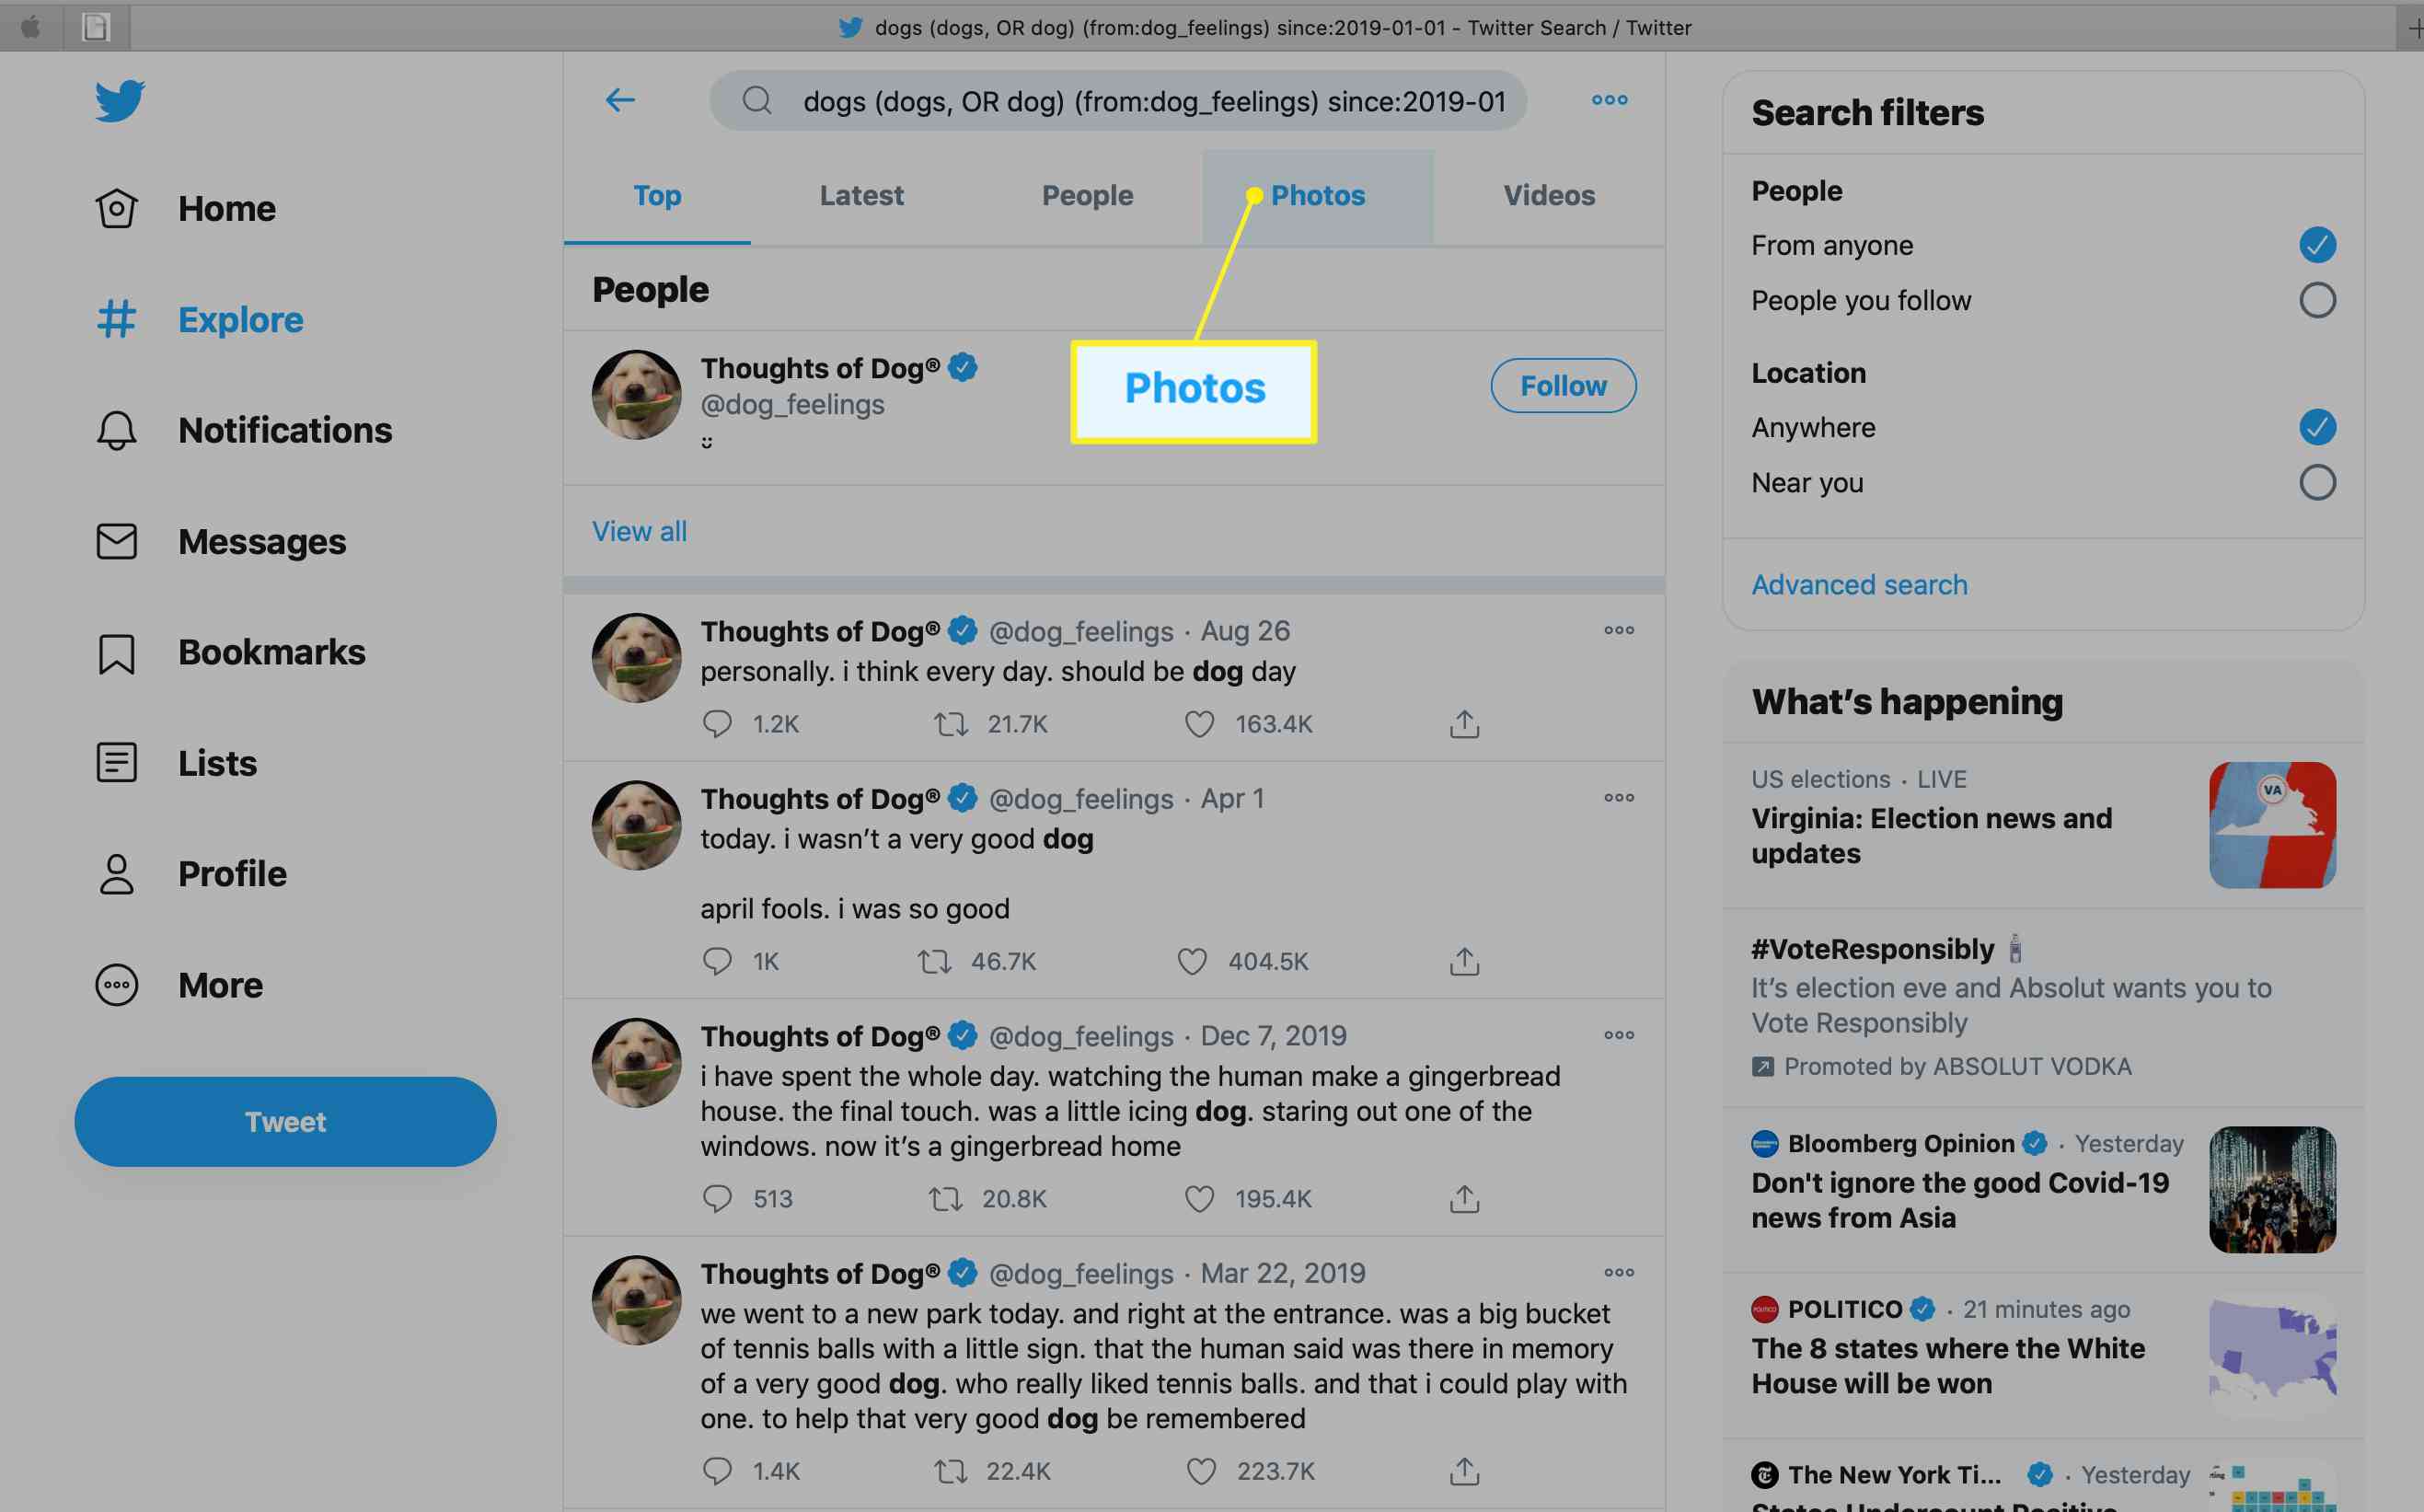The image size is (2424, 1512).
Task: Expand search options with three-dot menu
Action: point(1608,99)
